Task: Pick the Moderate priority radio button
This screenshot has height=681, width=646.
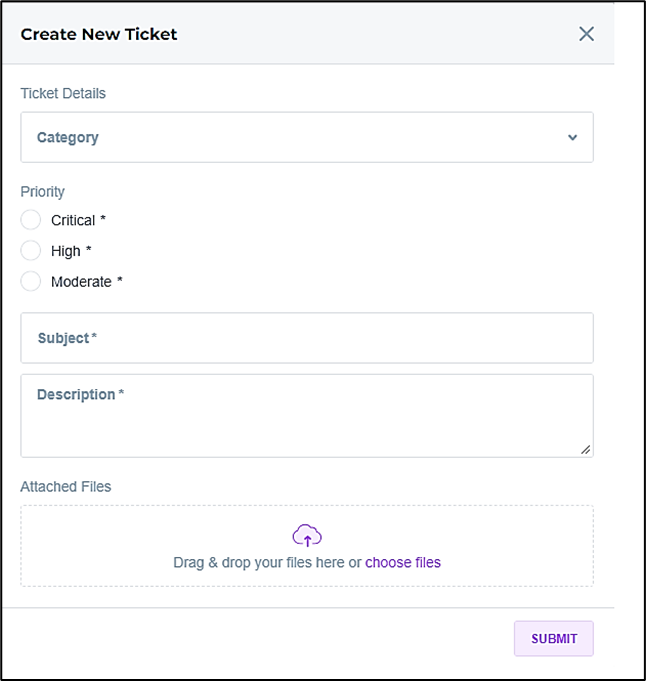Action: 31,282
